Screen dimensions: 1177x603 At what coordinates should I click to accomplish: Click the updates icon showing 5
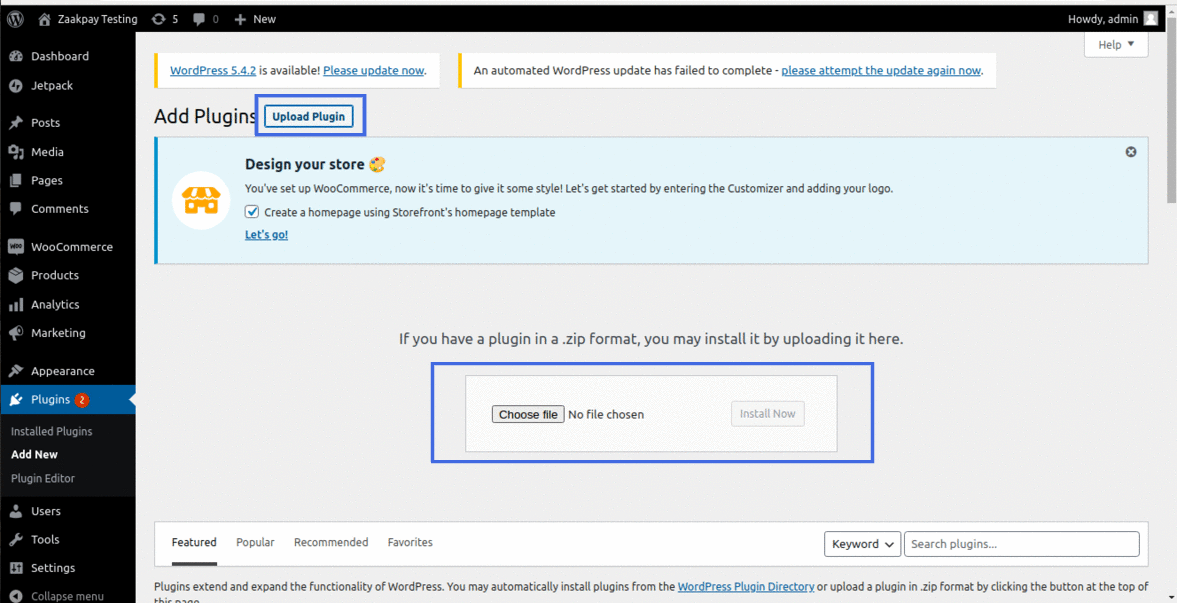[158, 20]
